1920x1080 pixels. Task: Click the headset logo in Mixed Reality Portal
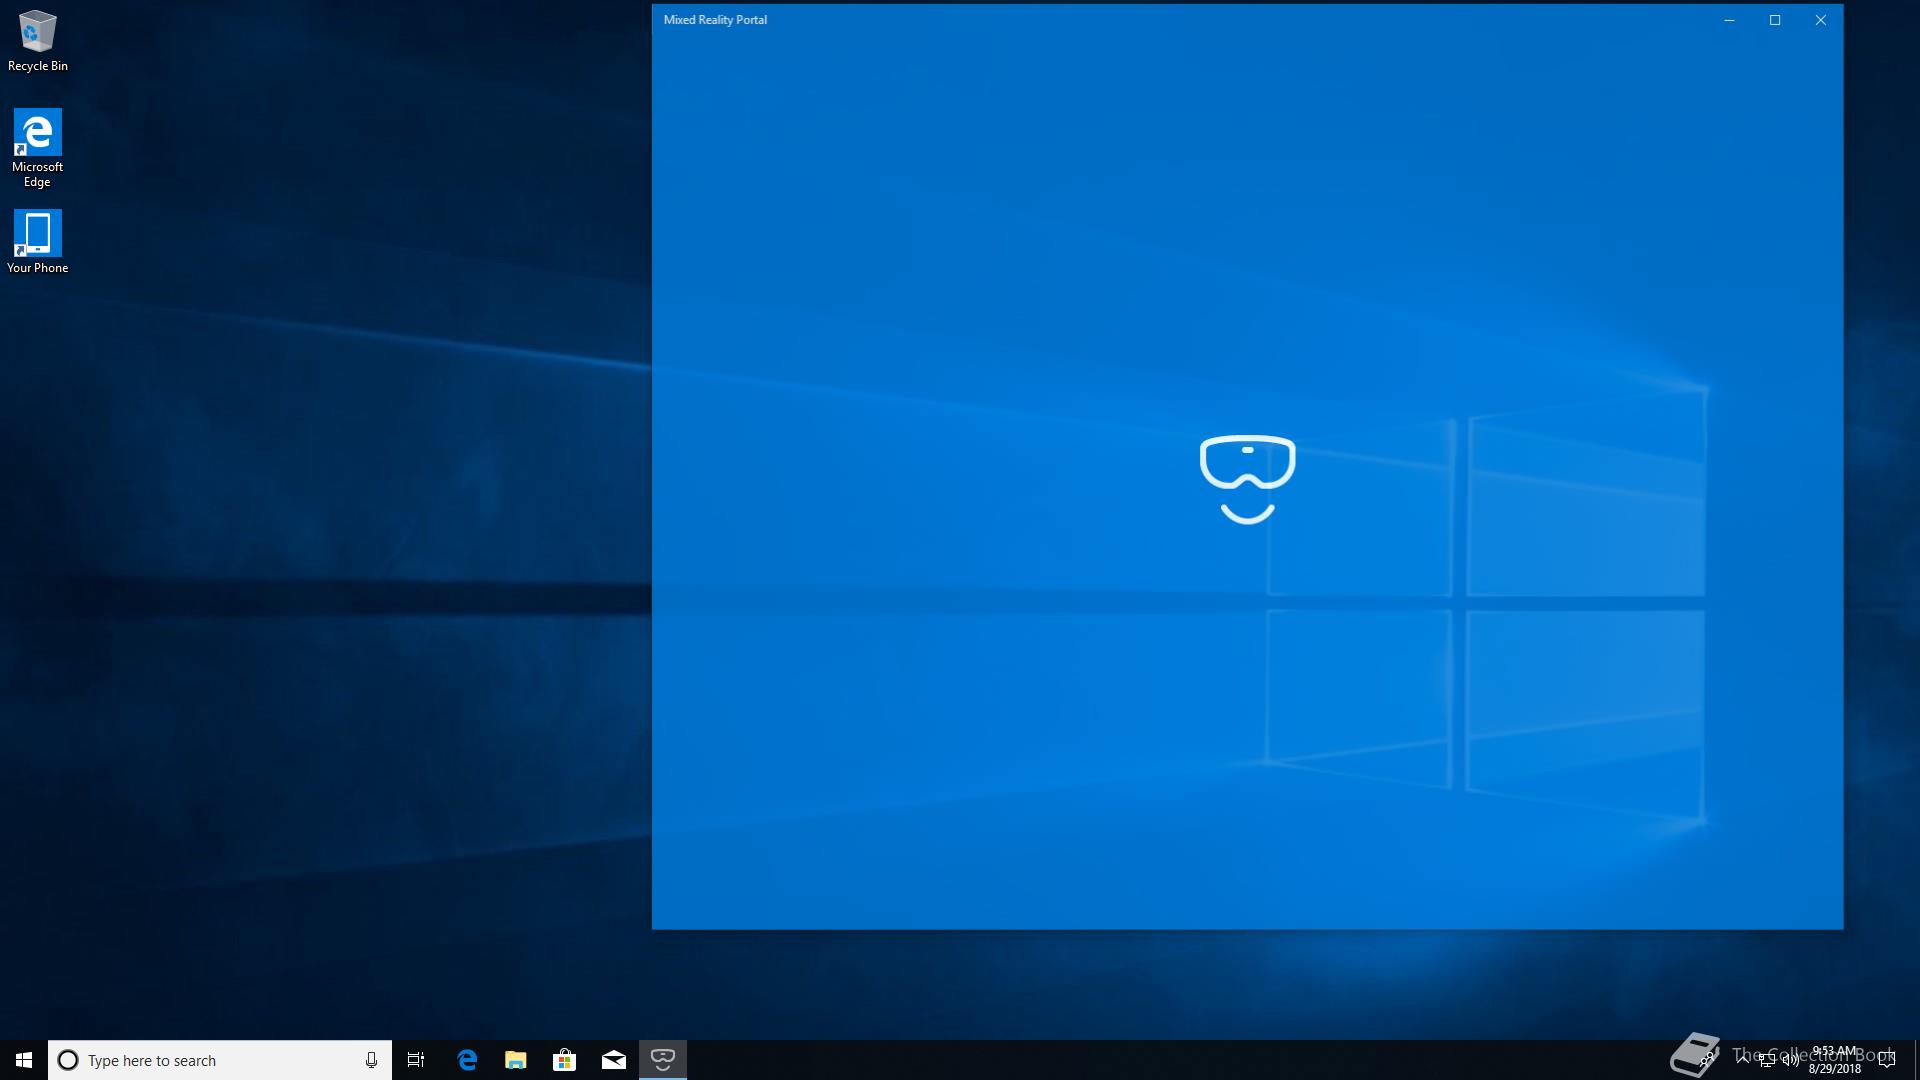[1247, 478]
